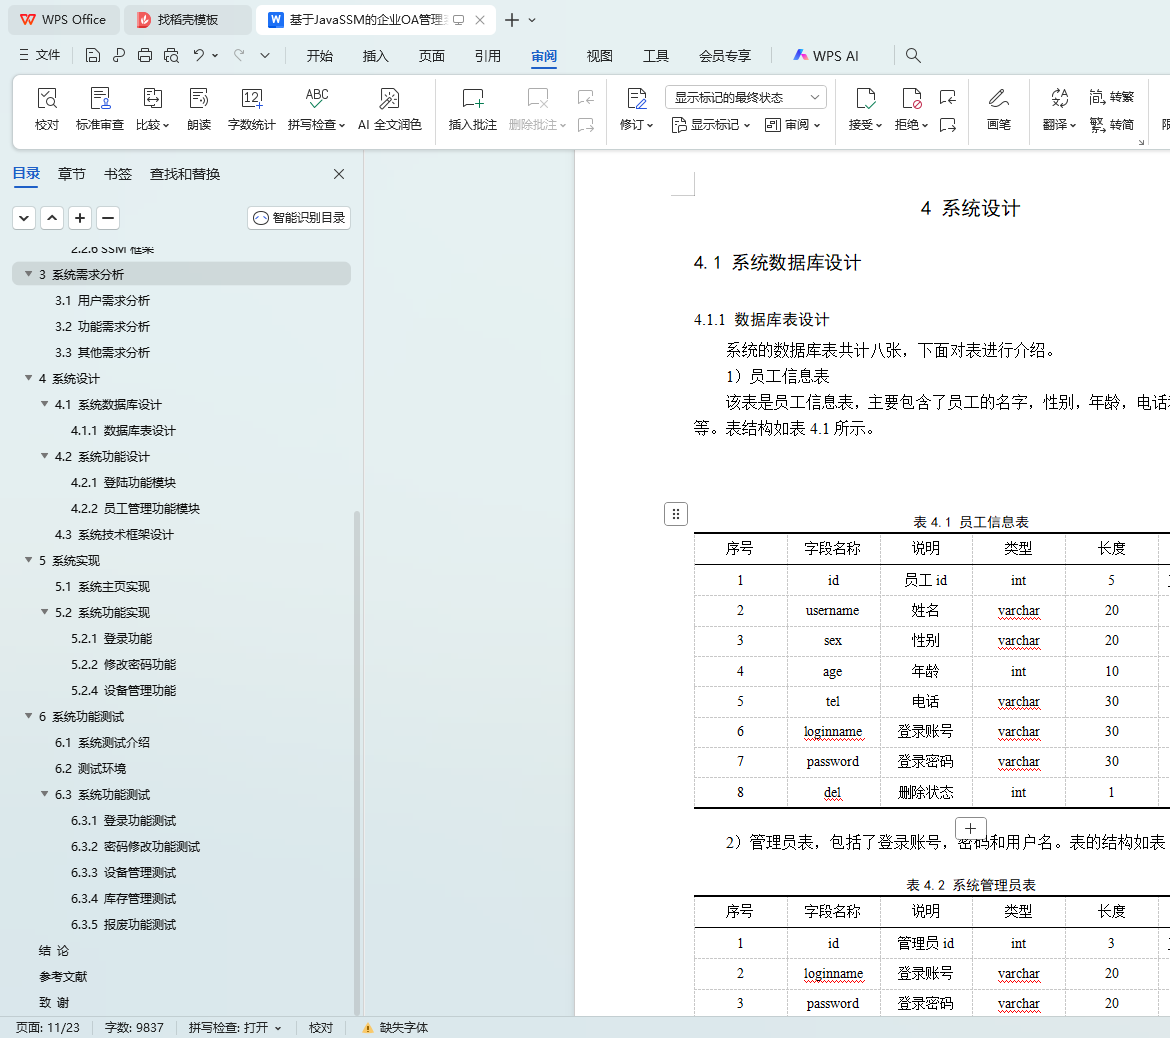The width and height of the screenshot is (1170, 1038).
Task: Select the 画笔 pen tool
Action: click(x=998, y=109)
